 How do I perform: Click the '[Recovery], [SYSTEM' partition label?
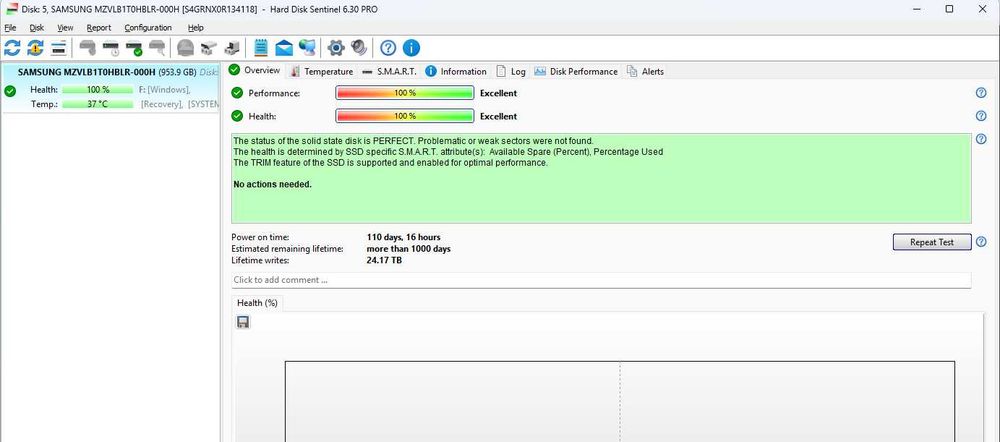[180, 104]
